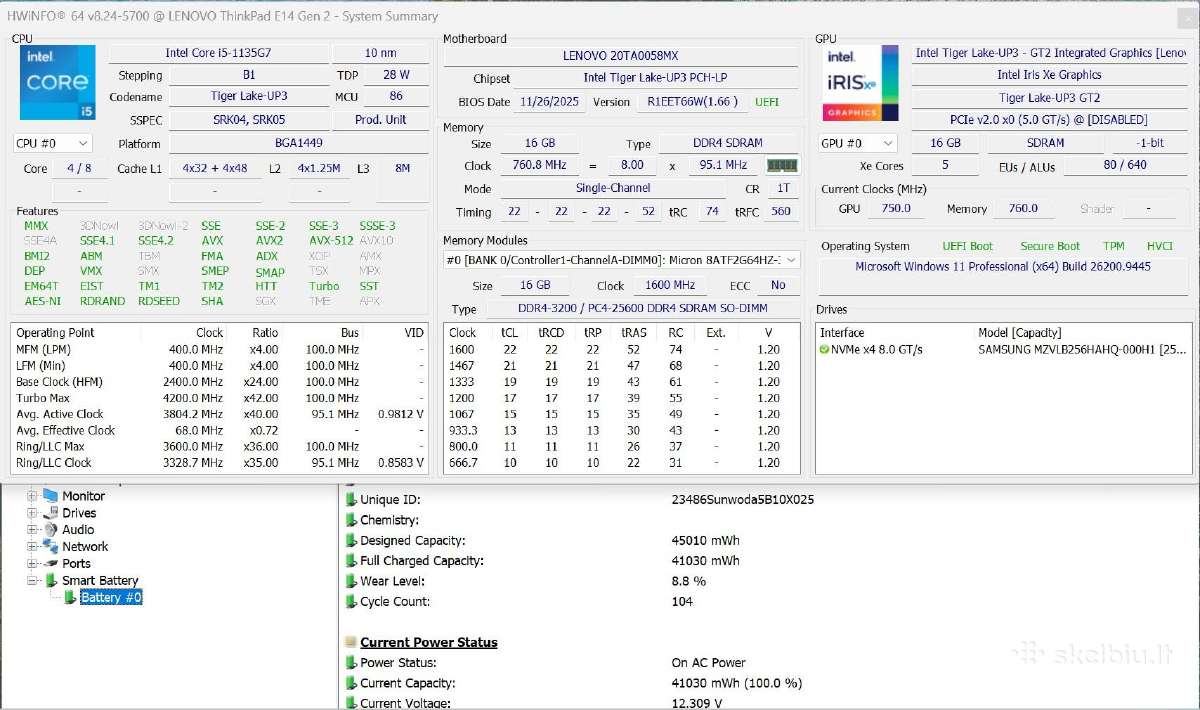The image size is (1200, 710).
Task: Click the battery icon next to Full Charged Capacity
Action: coord(351,561)
